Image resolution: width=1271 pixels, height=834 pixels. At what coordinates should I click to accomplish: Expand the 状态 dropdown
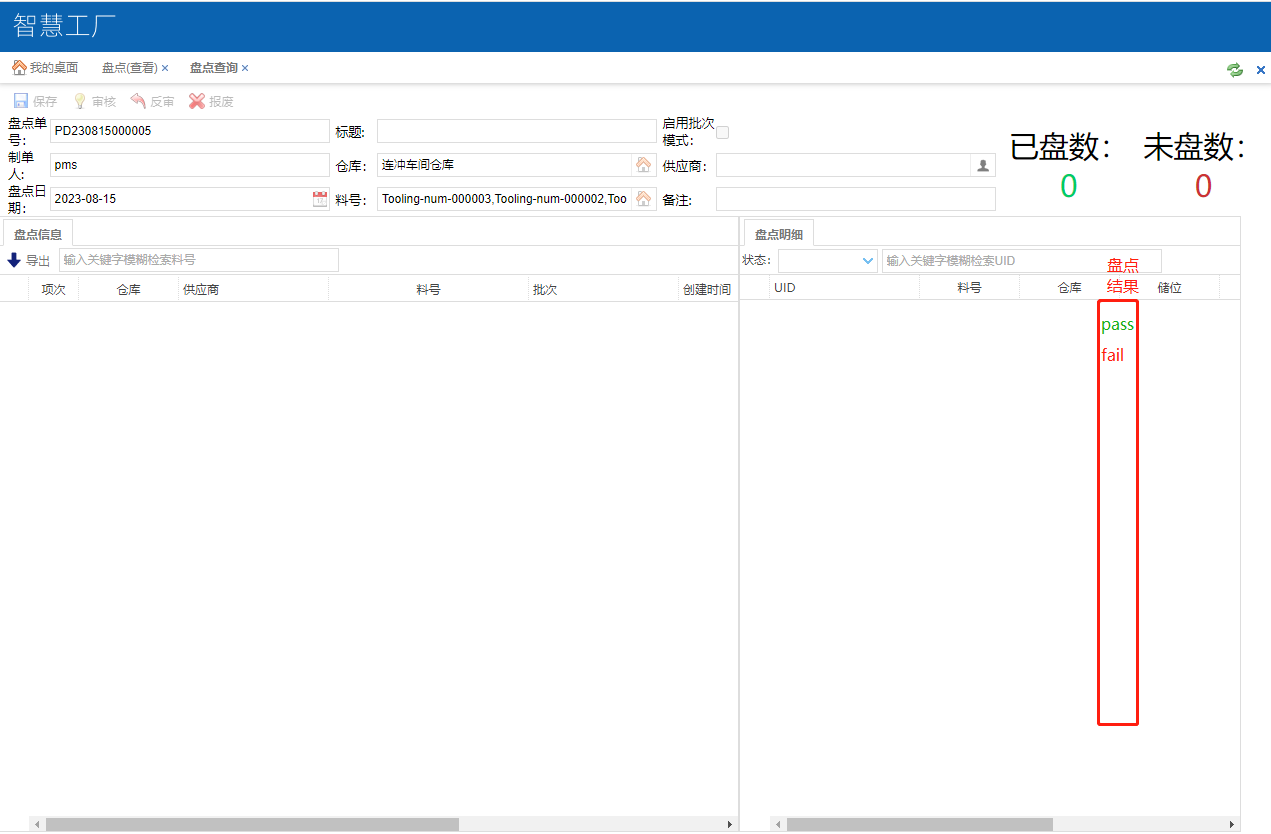pos(867,261)
